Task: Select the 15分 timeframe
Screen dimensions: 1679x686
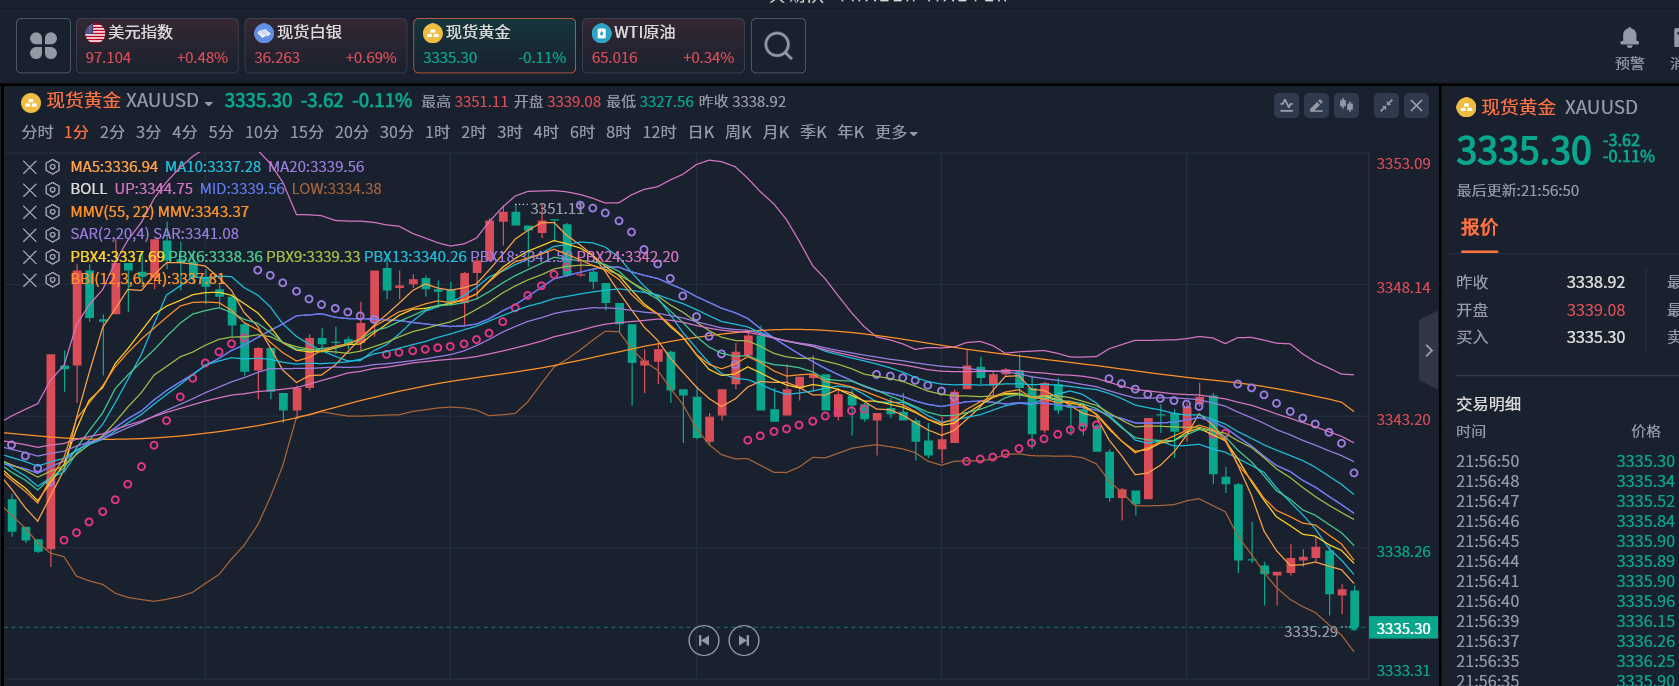Action: pos(307,132)
